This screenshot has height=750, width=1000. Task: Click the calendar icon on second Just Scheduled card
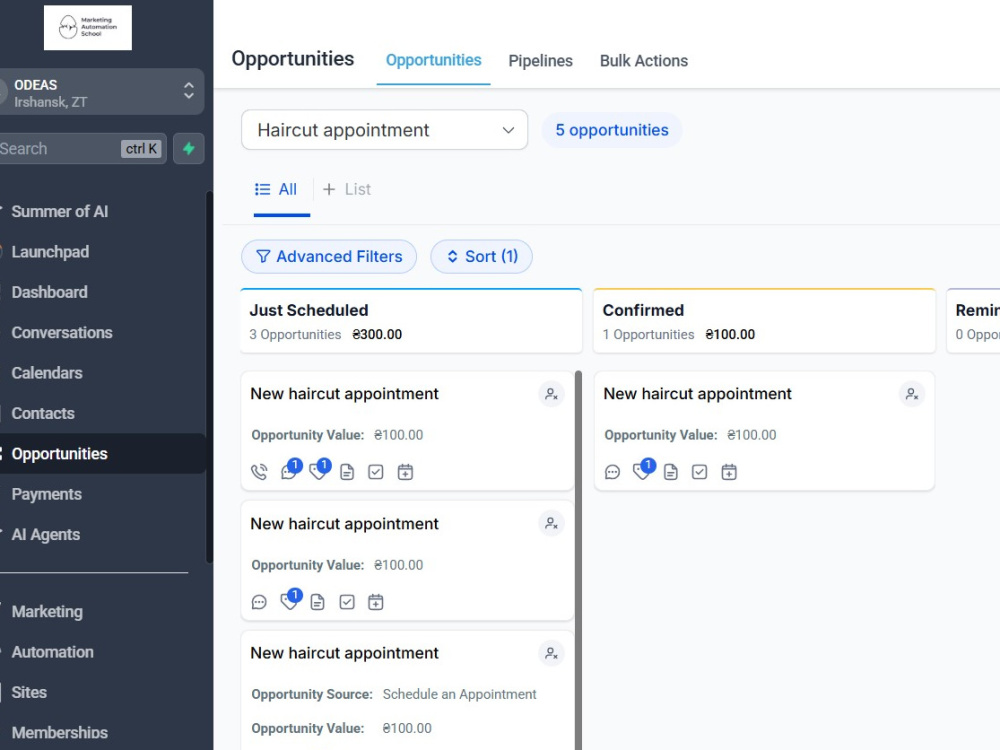tap(376, 602)
